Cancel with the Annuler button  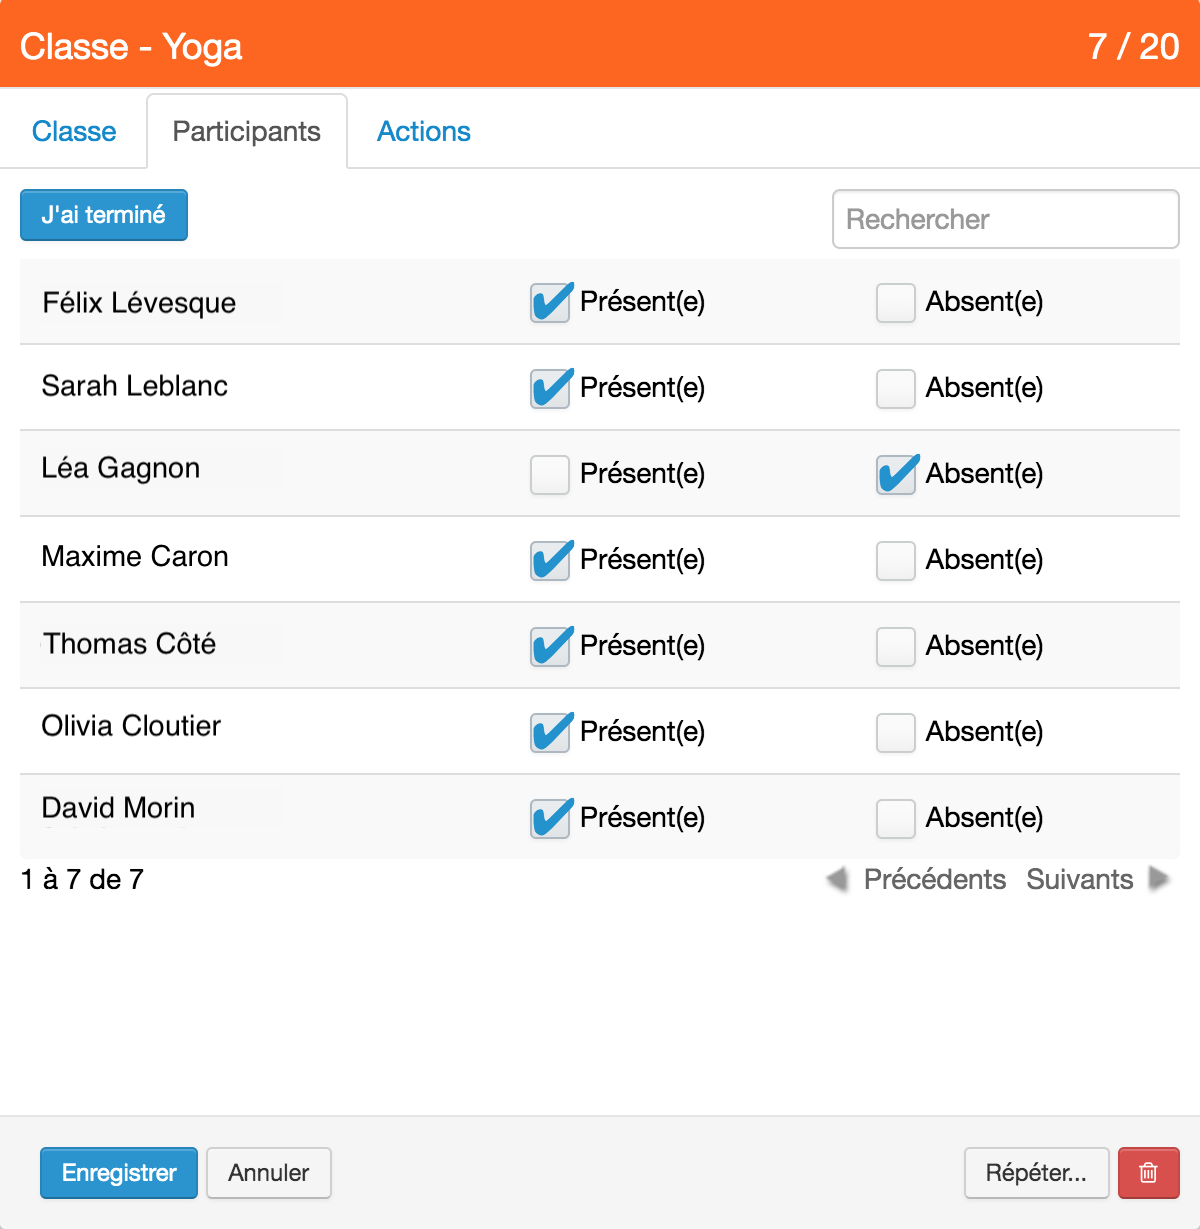pyautogui.click(x=269, y=1172)
